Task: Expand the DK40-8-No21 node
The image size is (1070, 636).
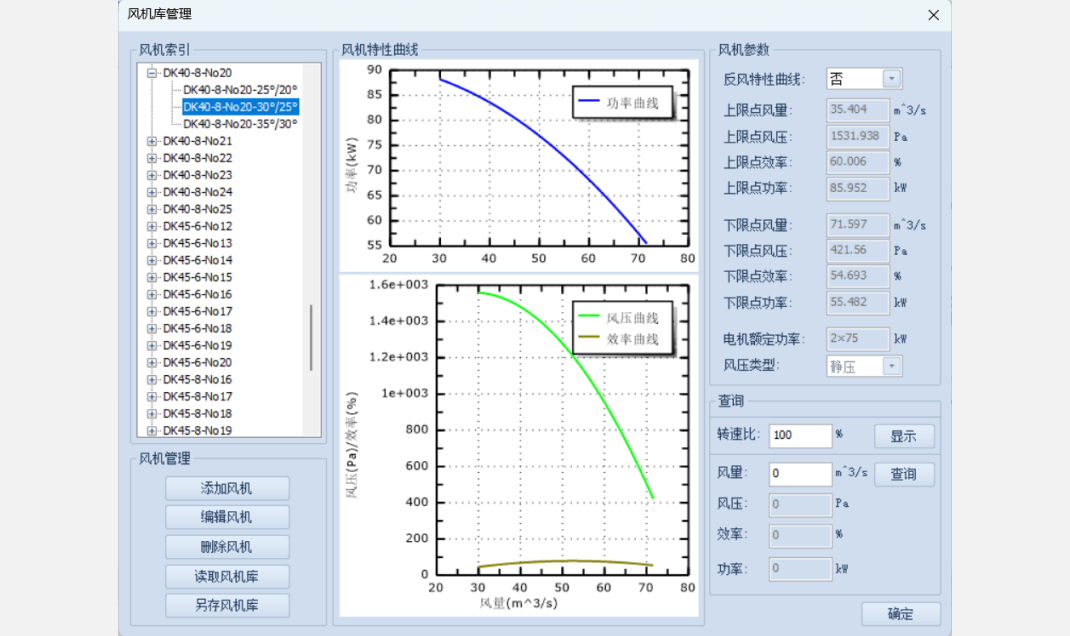Action: pos(152,141)
